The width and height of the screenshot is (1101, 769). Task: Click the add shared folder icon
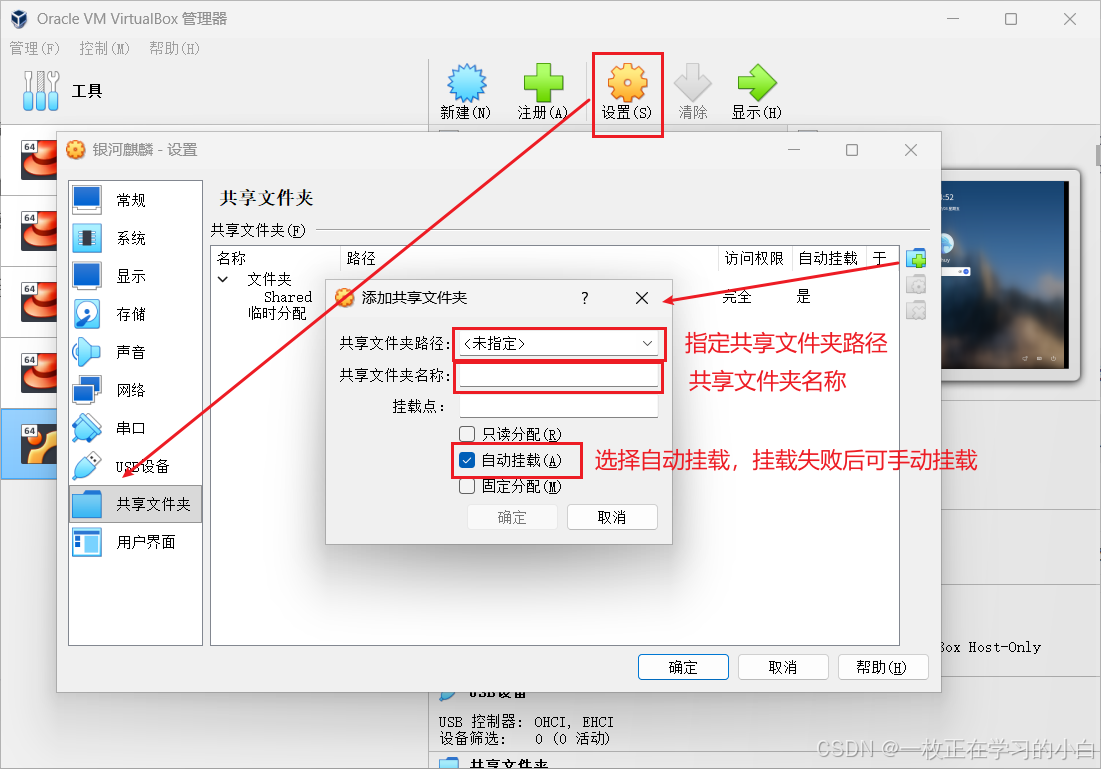tap(916, 258)
